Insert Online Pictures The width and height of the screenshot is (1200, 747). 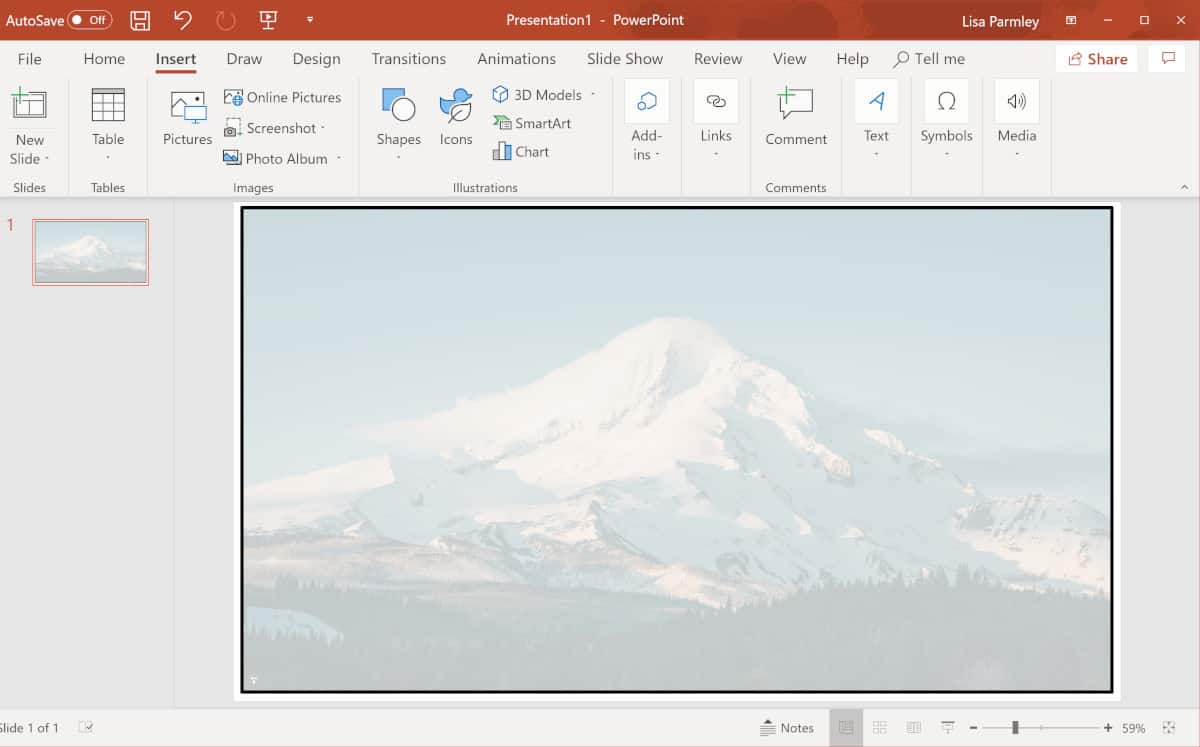(283, 97)
